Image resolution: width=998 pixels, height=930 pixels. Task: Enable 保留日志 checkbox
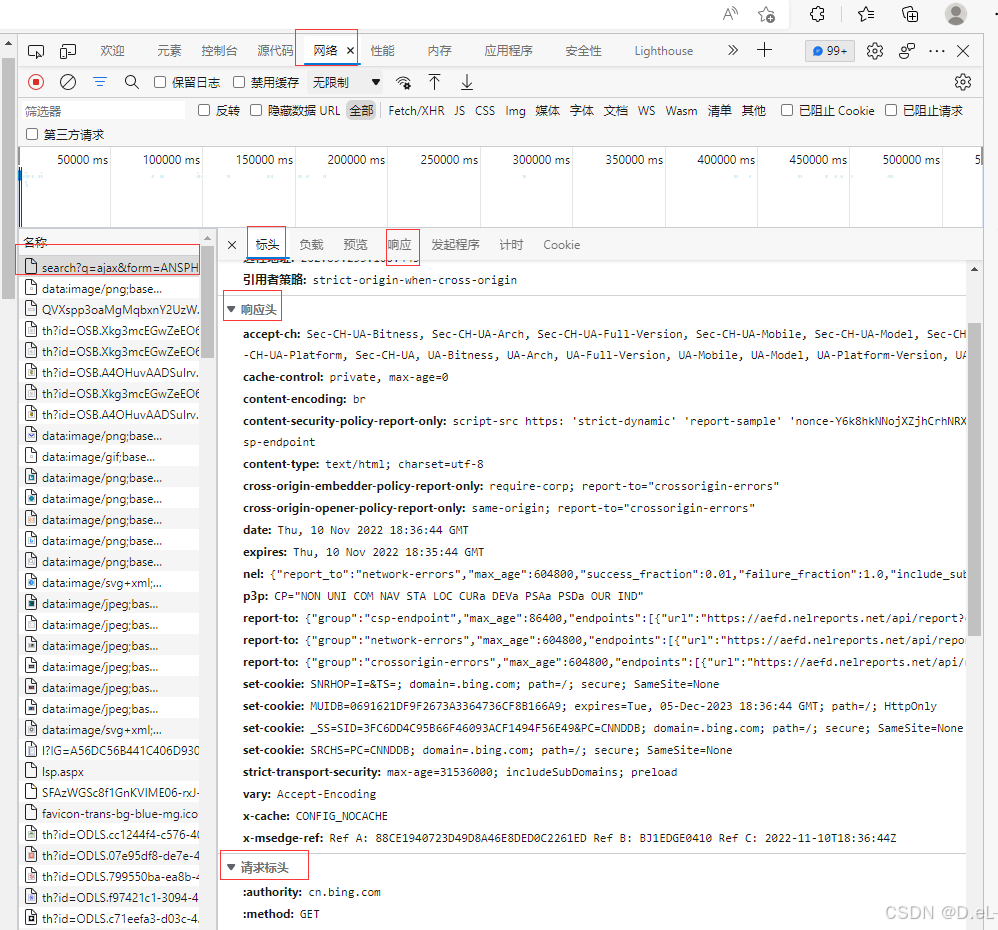pyautogui.click(x=160, y=82)
